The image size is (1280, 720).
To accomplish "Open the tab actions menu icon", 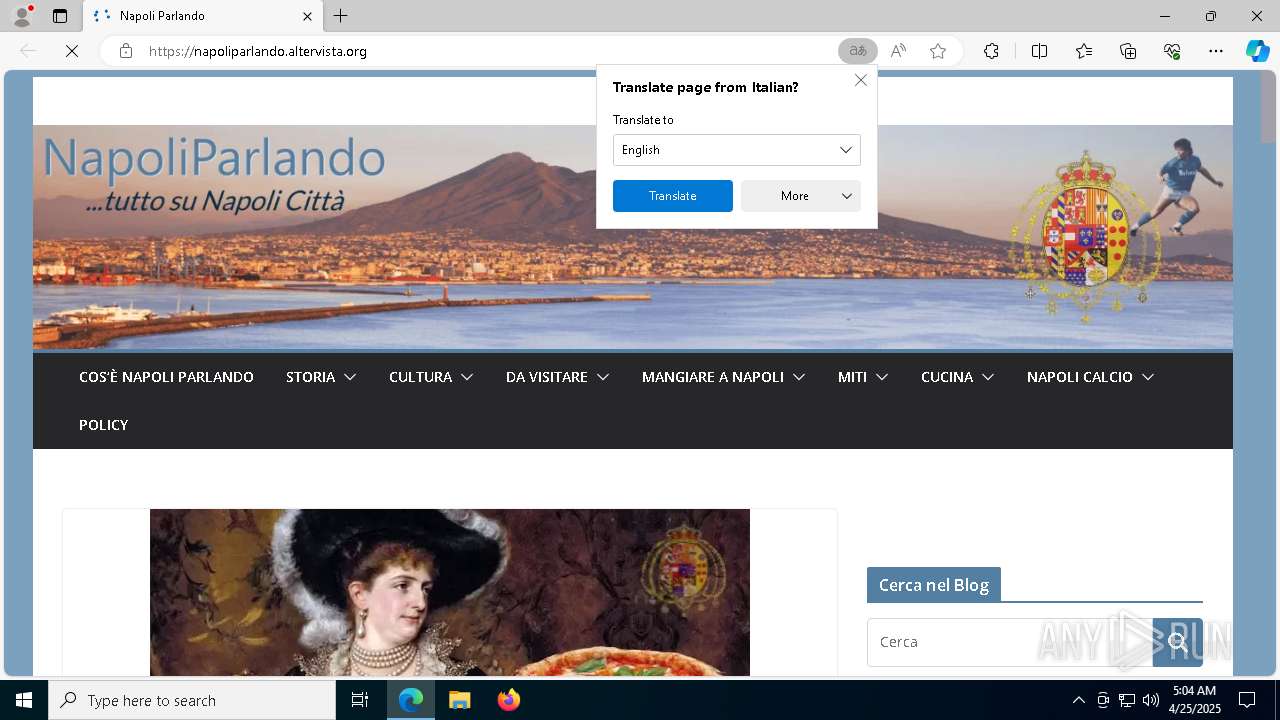I will [x=60, y=16].
